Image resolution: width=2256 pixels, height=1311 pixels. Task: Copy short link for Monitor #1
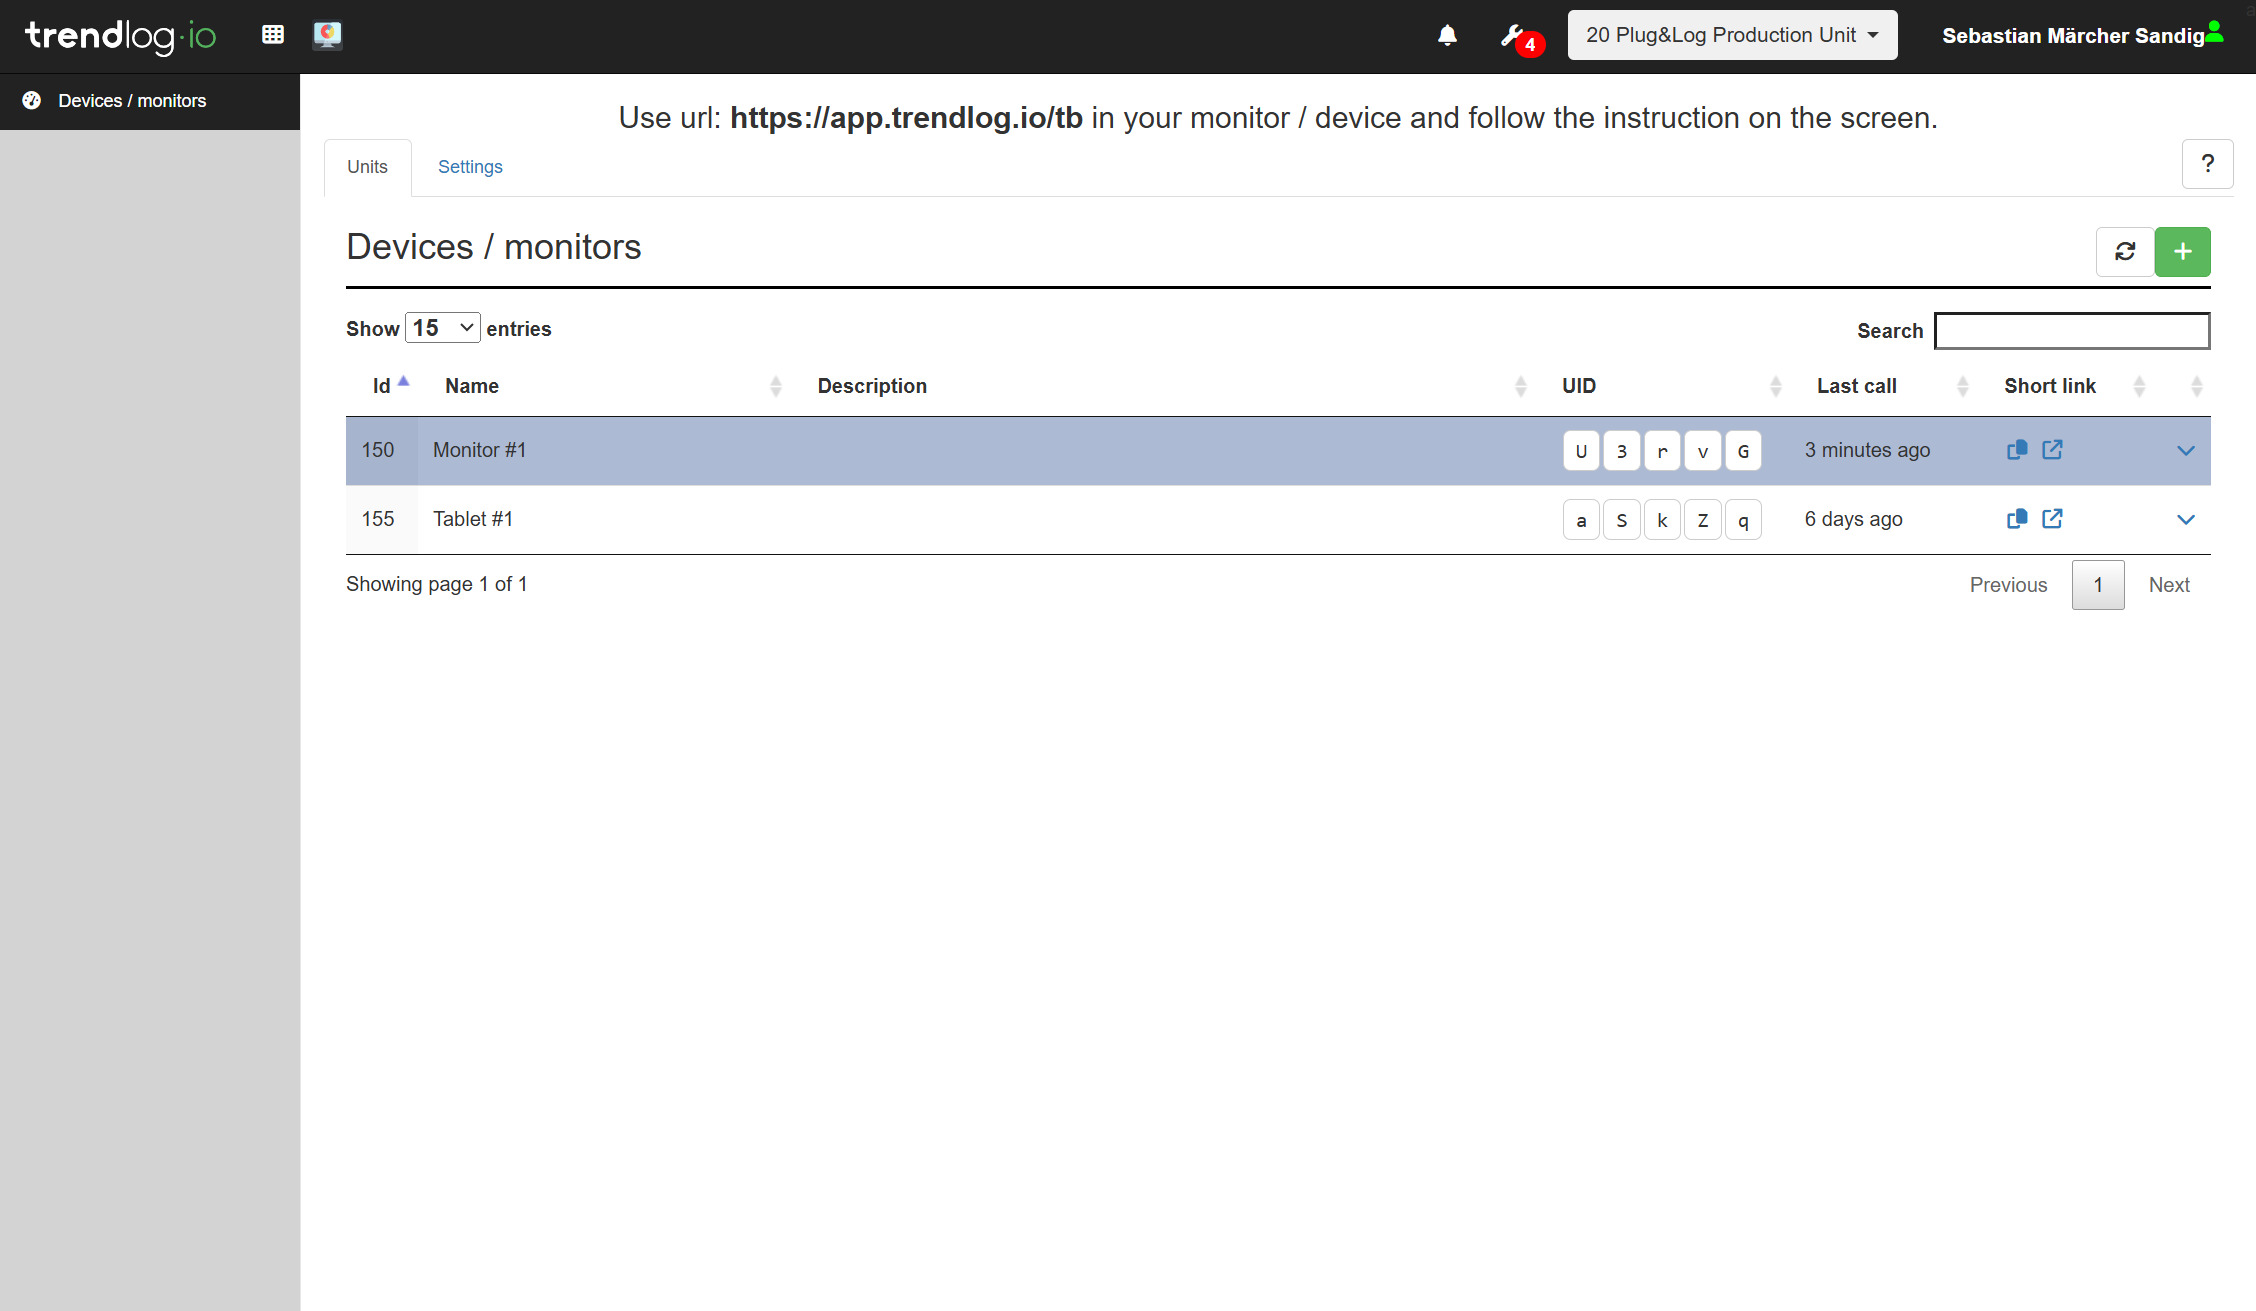click(x=2017, y=450)
